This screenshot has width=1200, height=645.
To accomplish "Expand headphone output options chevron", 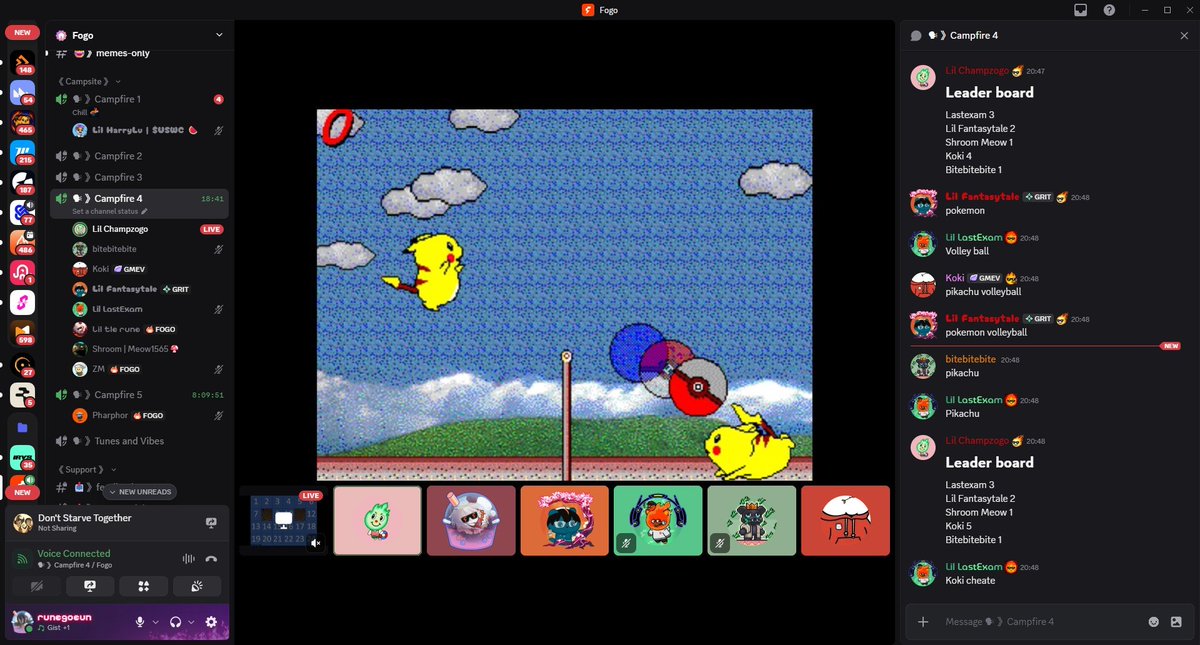I will pos(191,622).
